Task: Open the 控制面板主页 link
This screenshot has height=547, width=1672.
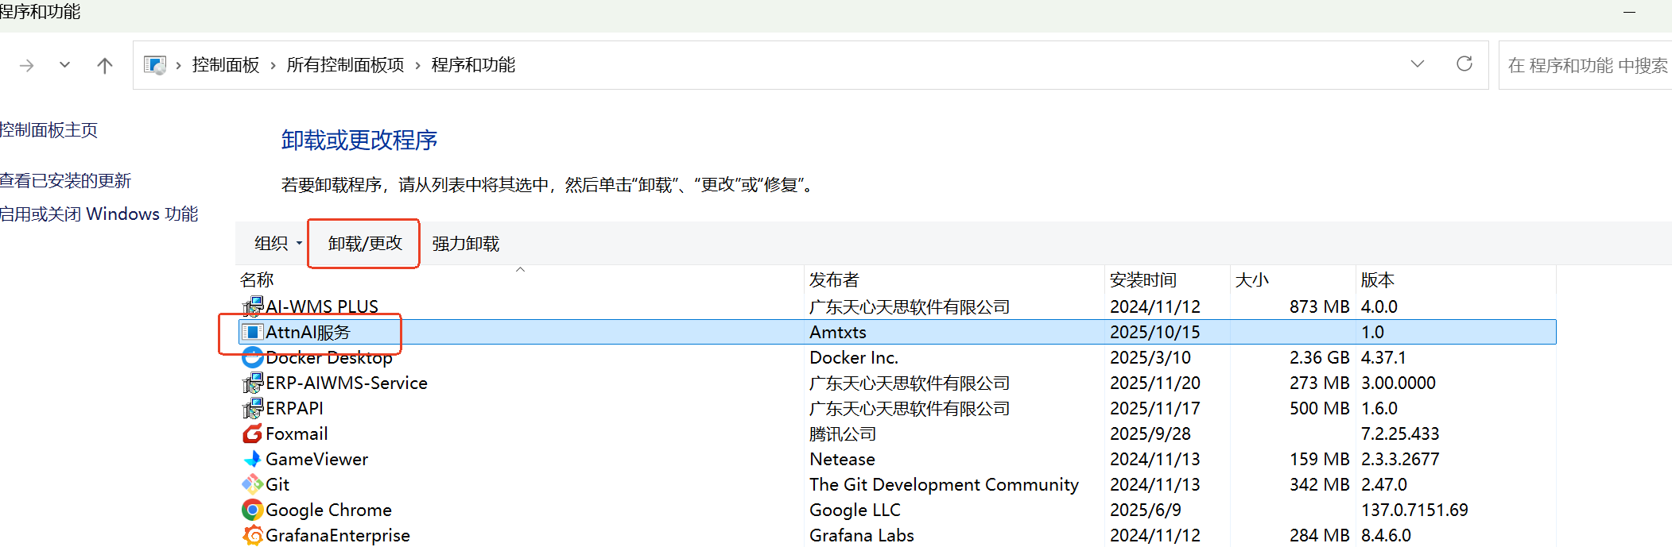Action: coord(49,130)
